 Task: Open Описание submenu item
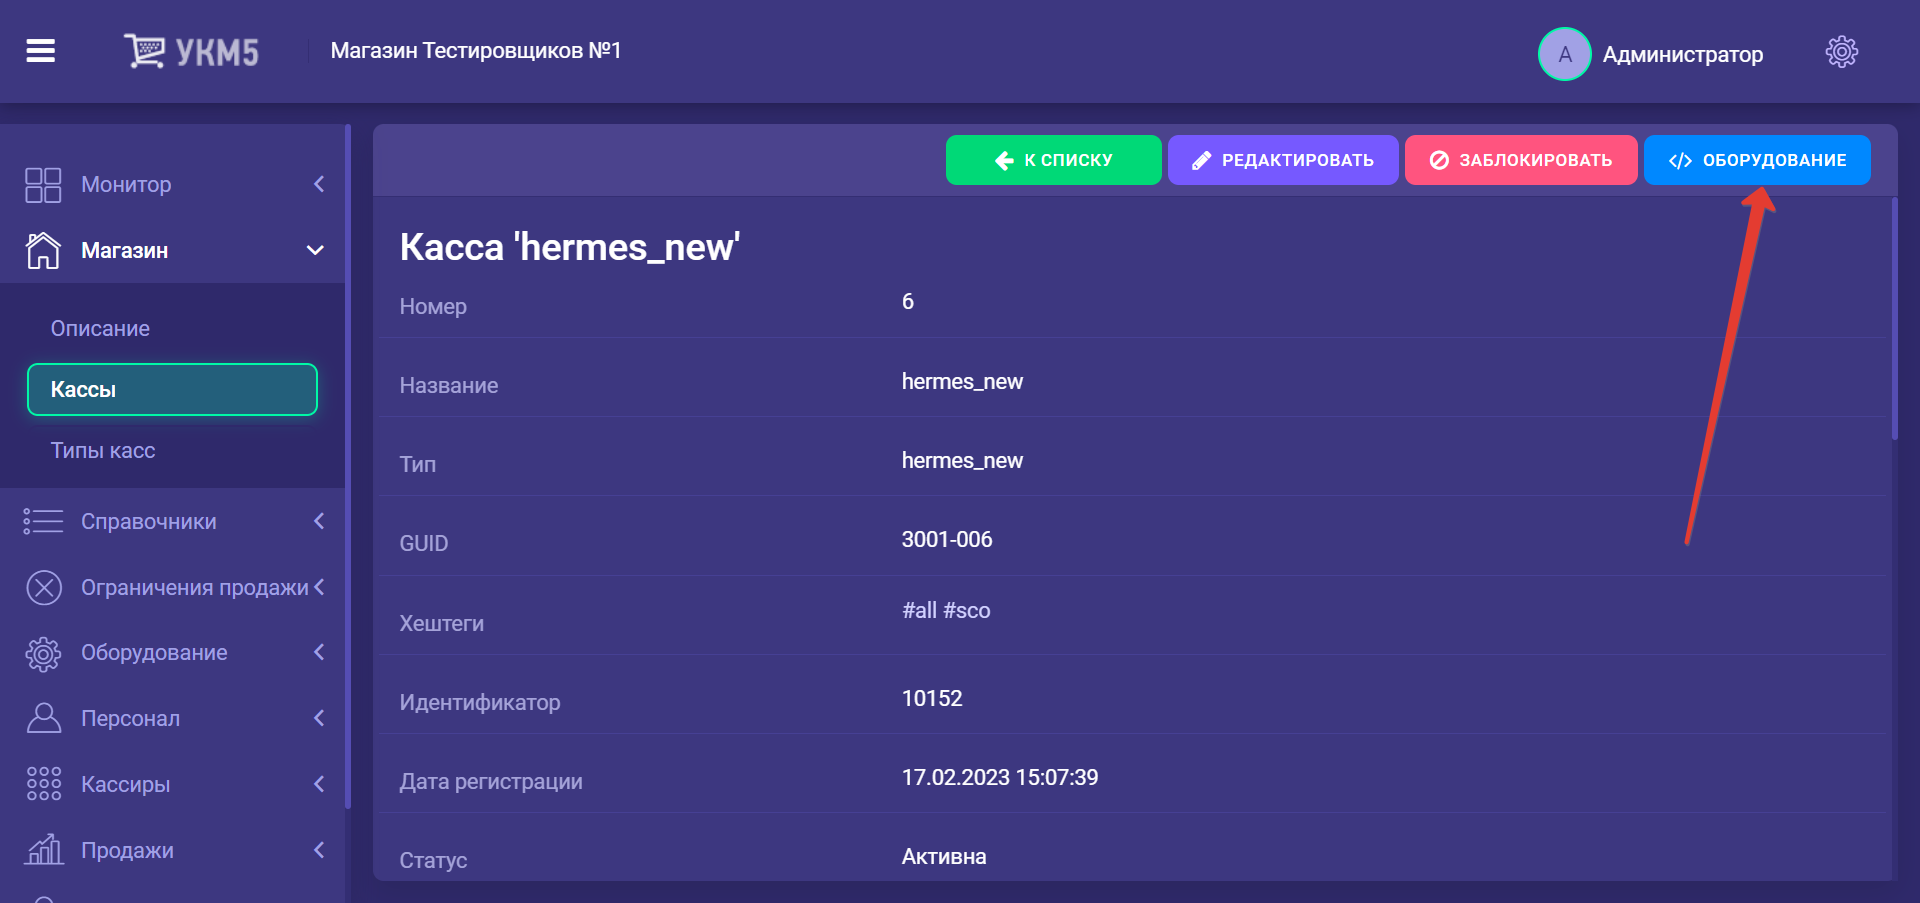tap(100, 328)
